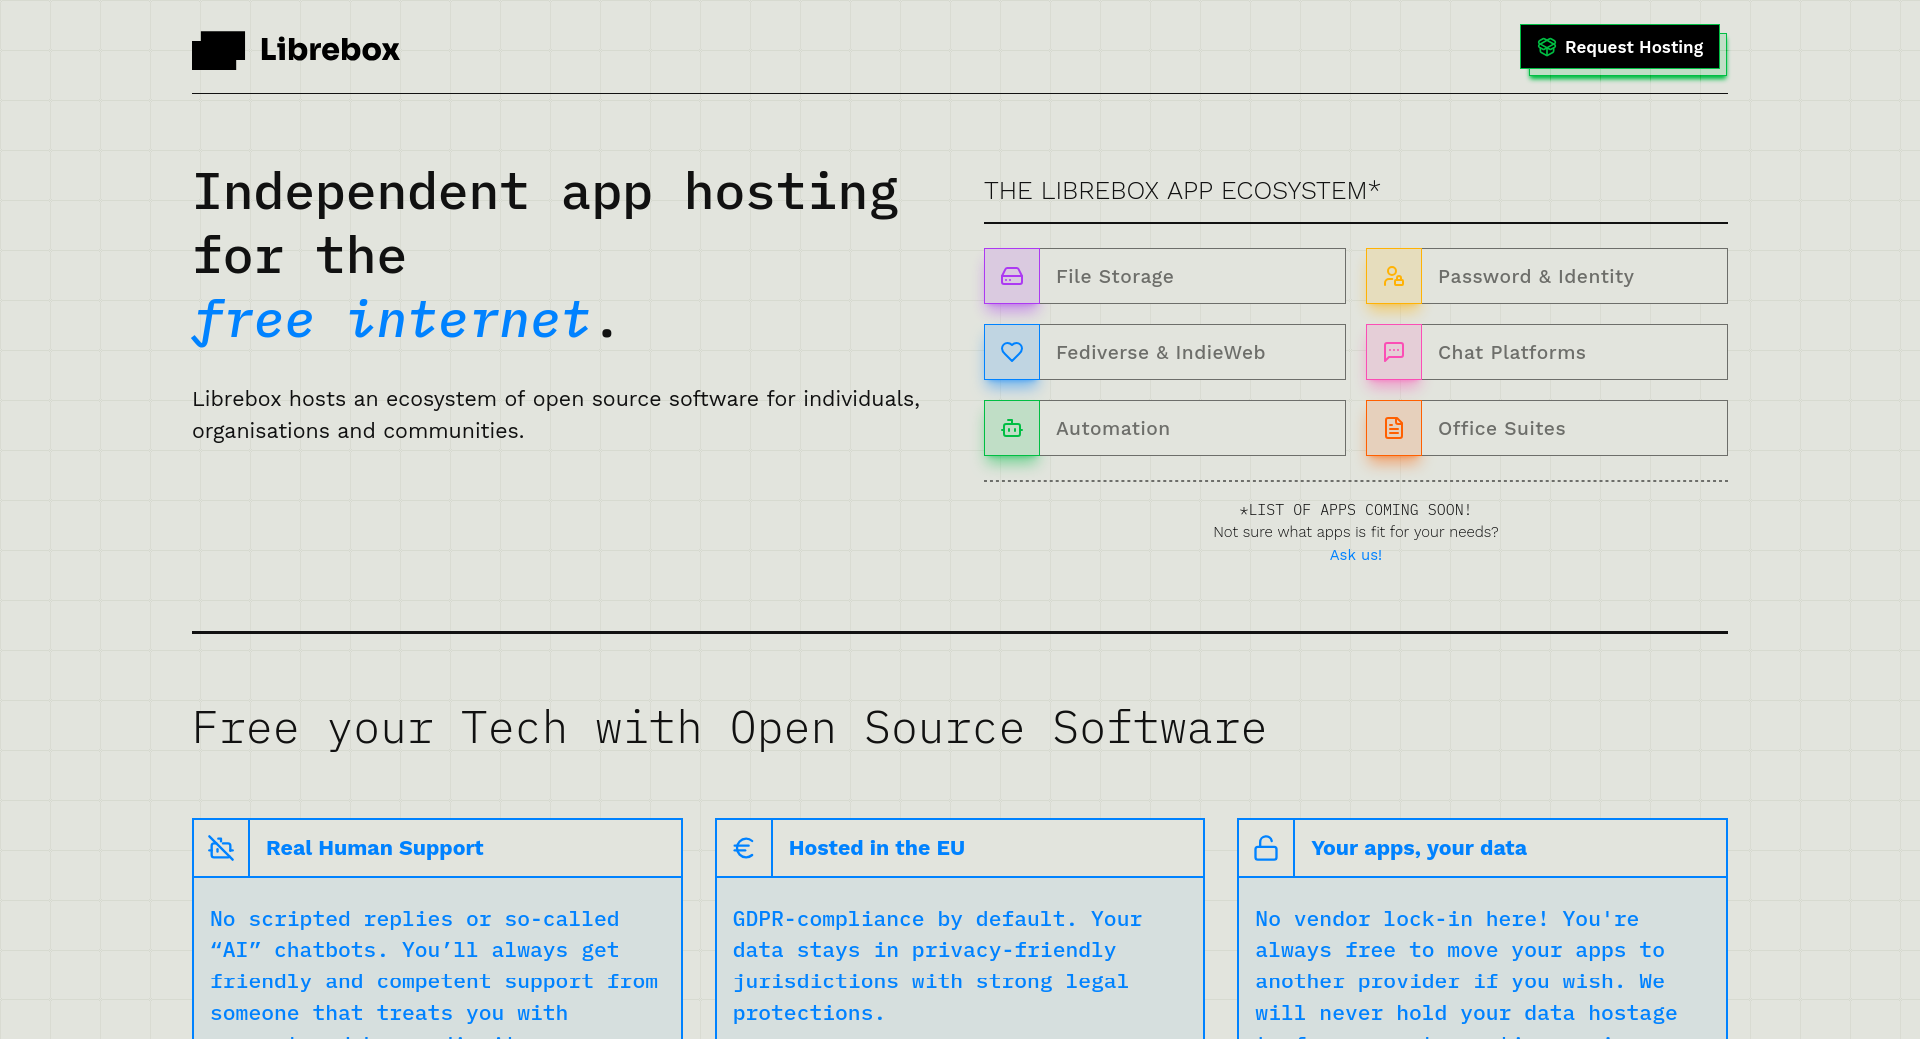Click the green Automation robot icon
1920x1039 pixels.
tap(1012, 428)
